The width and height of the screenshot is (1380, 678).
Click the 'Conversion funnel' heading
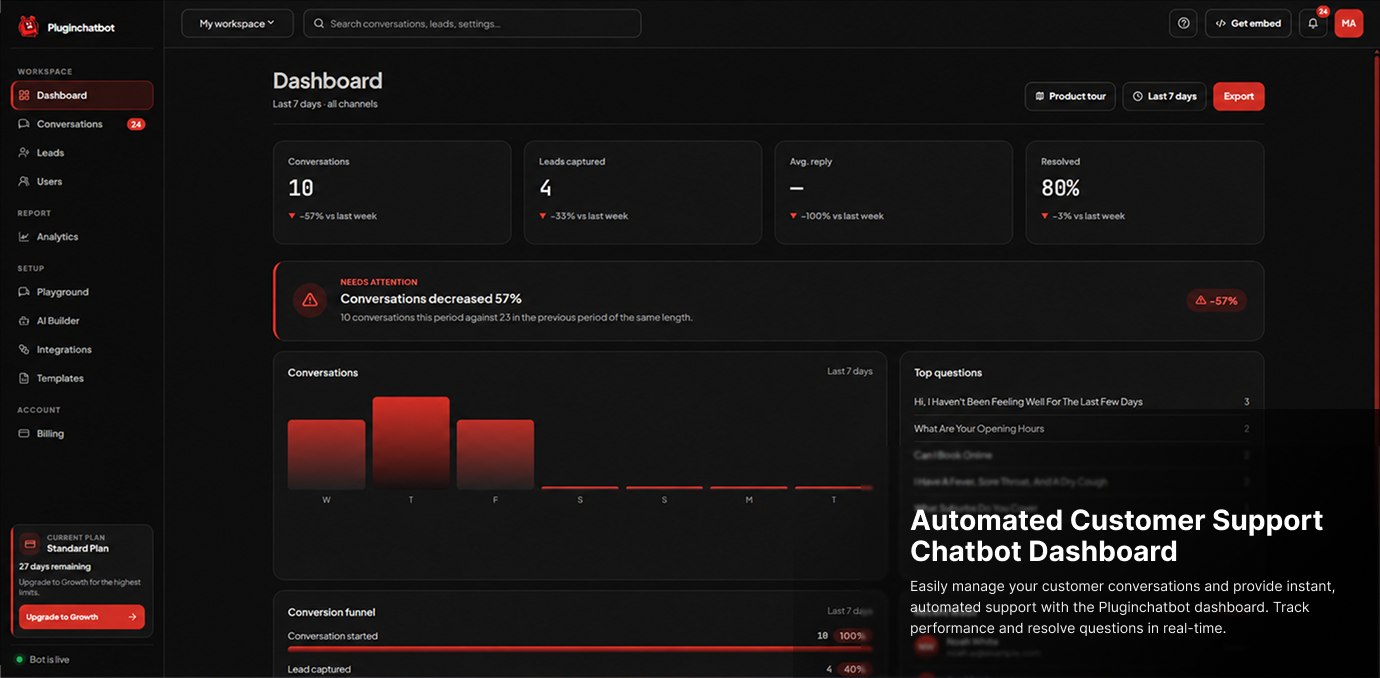point(332,612)
